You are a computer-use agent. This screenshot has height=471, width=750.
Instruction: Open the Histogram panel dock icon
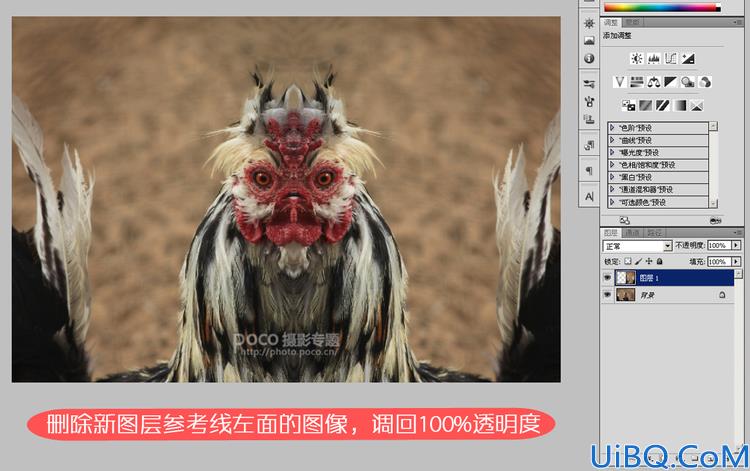[x=589, y=41]
